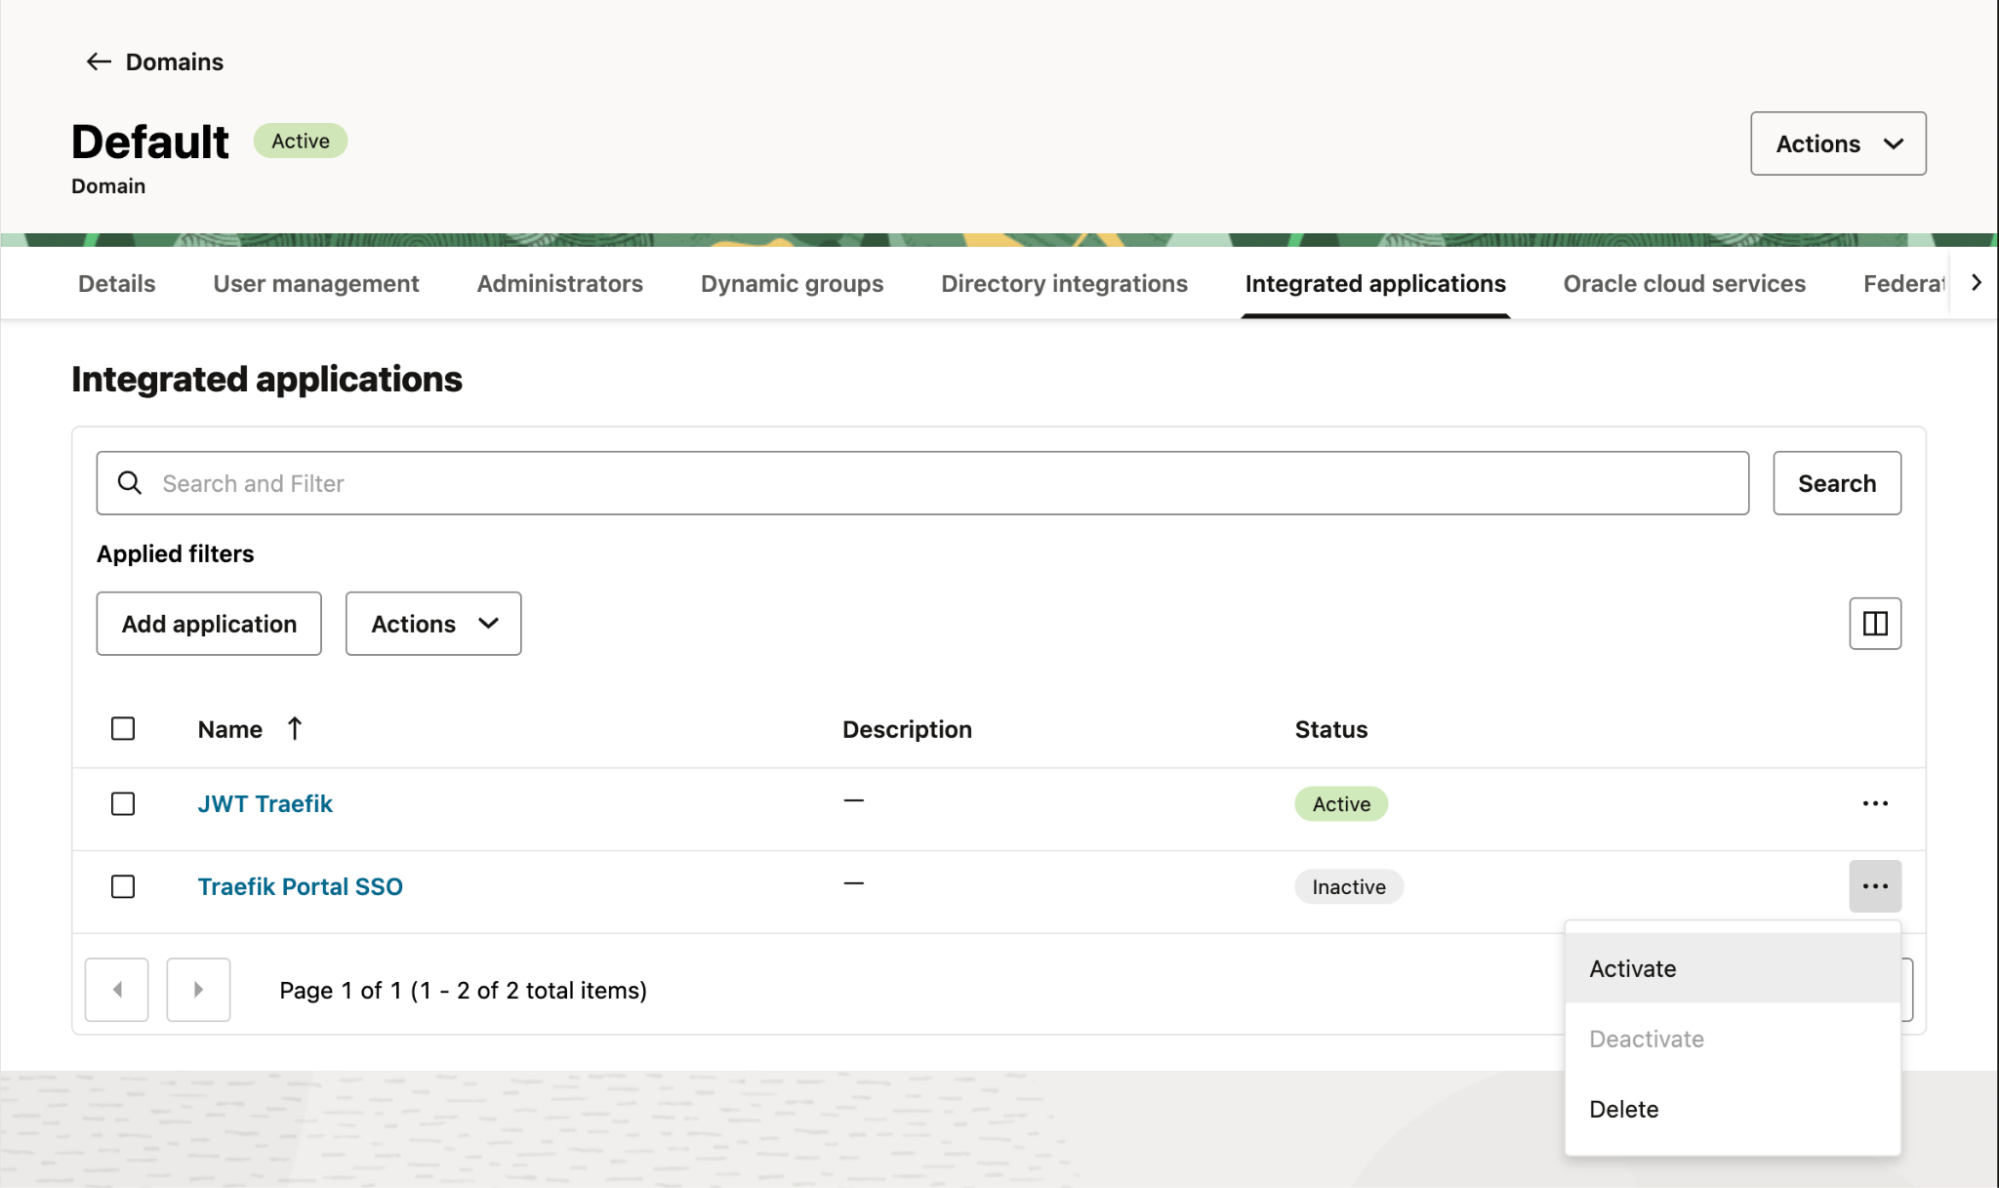The image size is (1999, 1188).
Task: Close the three-dot menu for Traefik Portal SSO
Action: click(x=1875, y=886)
